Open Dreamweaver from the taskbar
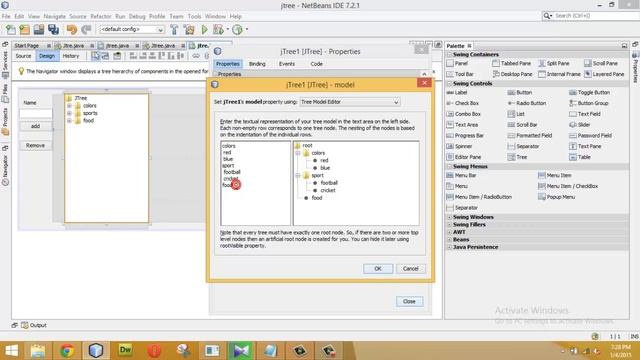Viewport: 640px width, 360px height. click(125, 351)
